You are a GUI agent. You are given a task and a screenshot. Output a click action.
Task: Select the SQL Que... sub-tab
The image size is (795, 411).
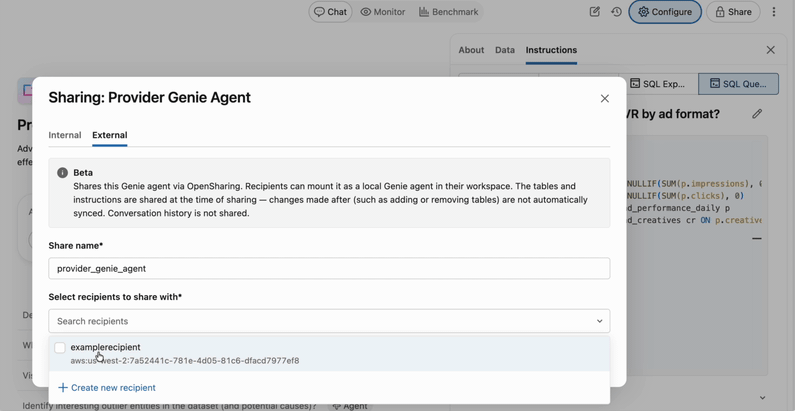[738, 84]
